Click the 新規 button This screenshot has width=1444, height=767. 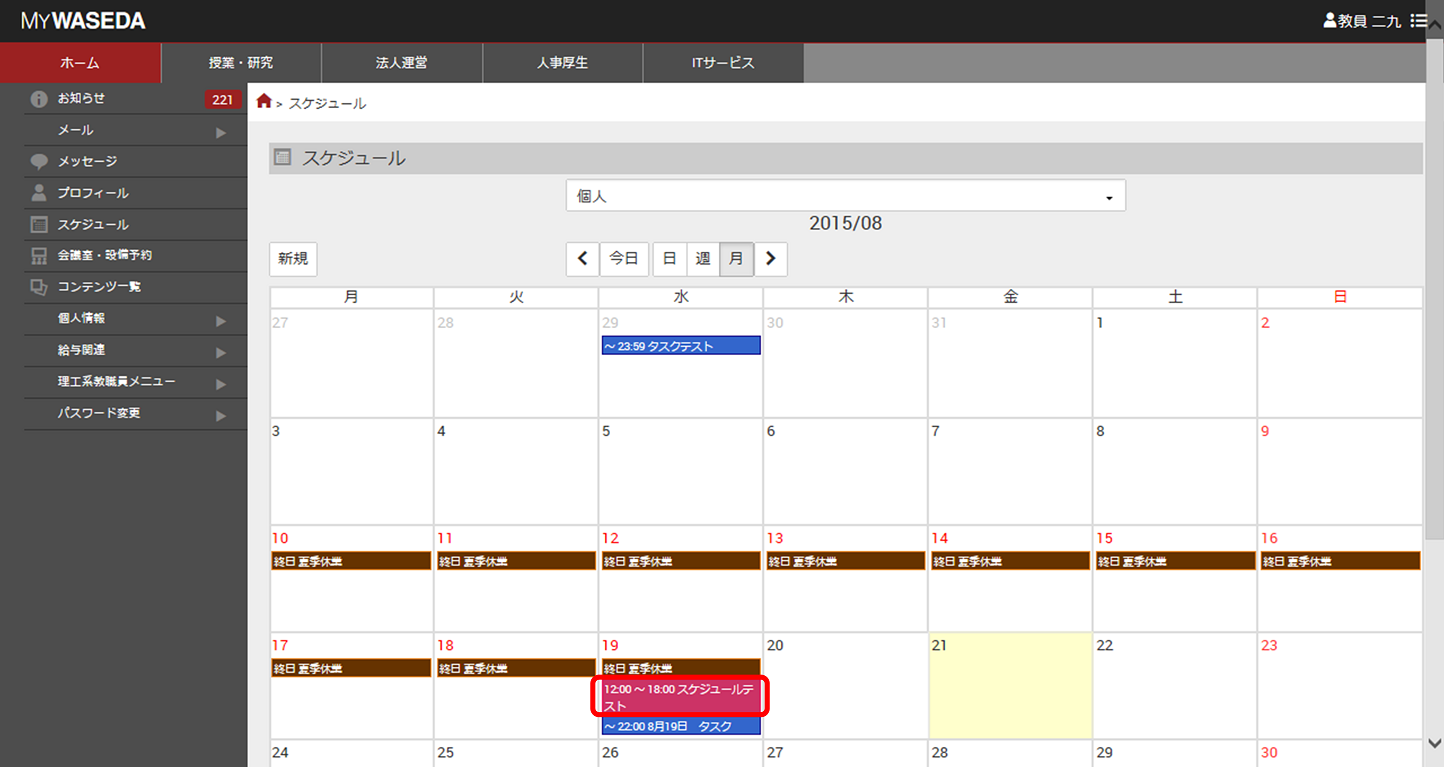point(293,259)
